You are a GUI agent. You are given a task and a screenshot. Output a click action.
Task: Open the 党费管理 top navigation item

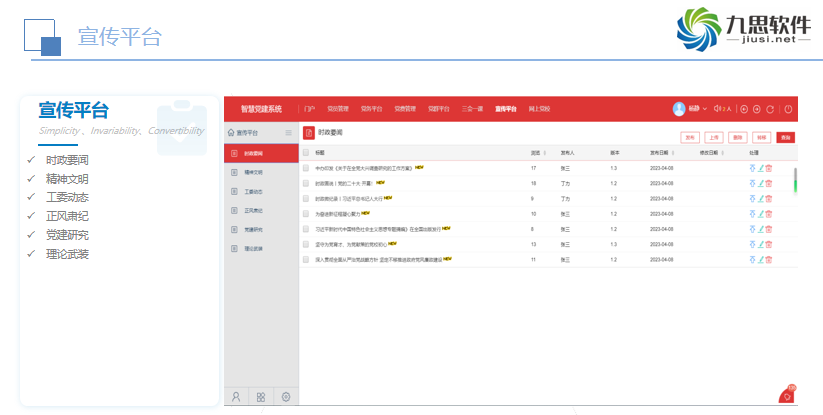pos(405,109)
